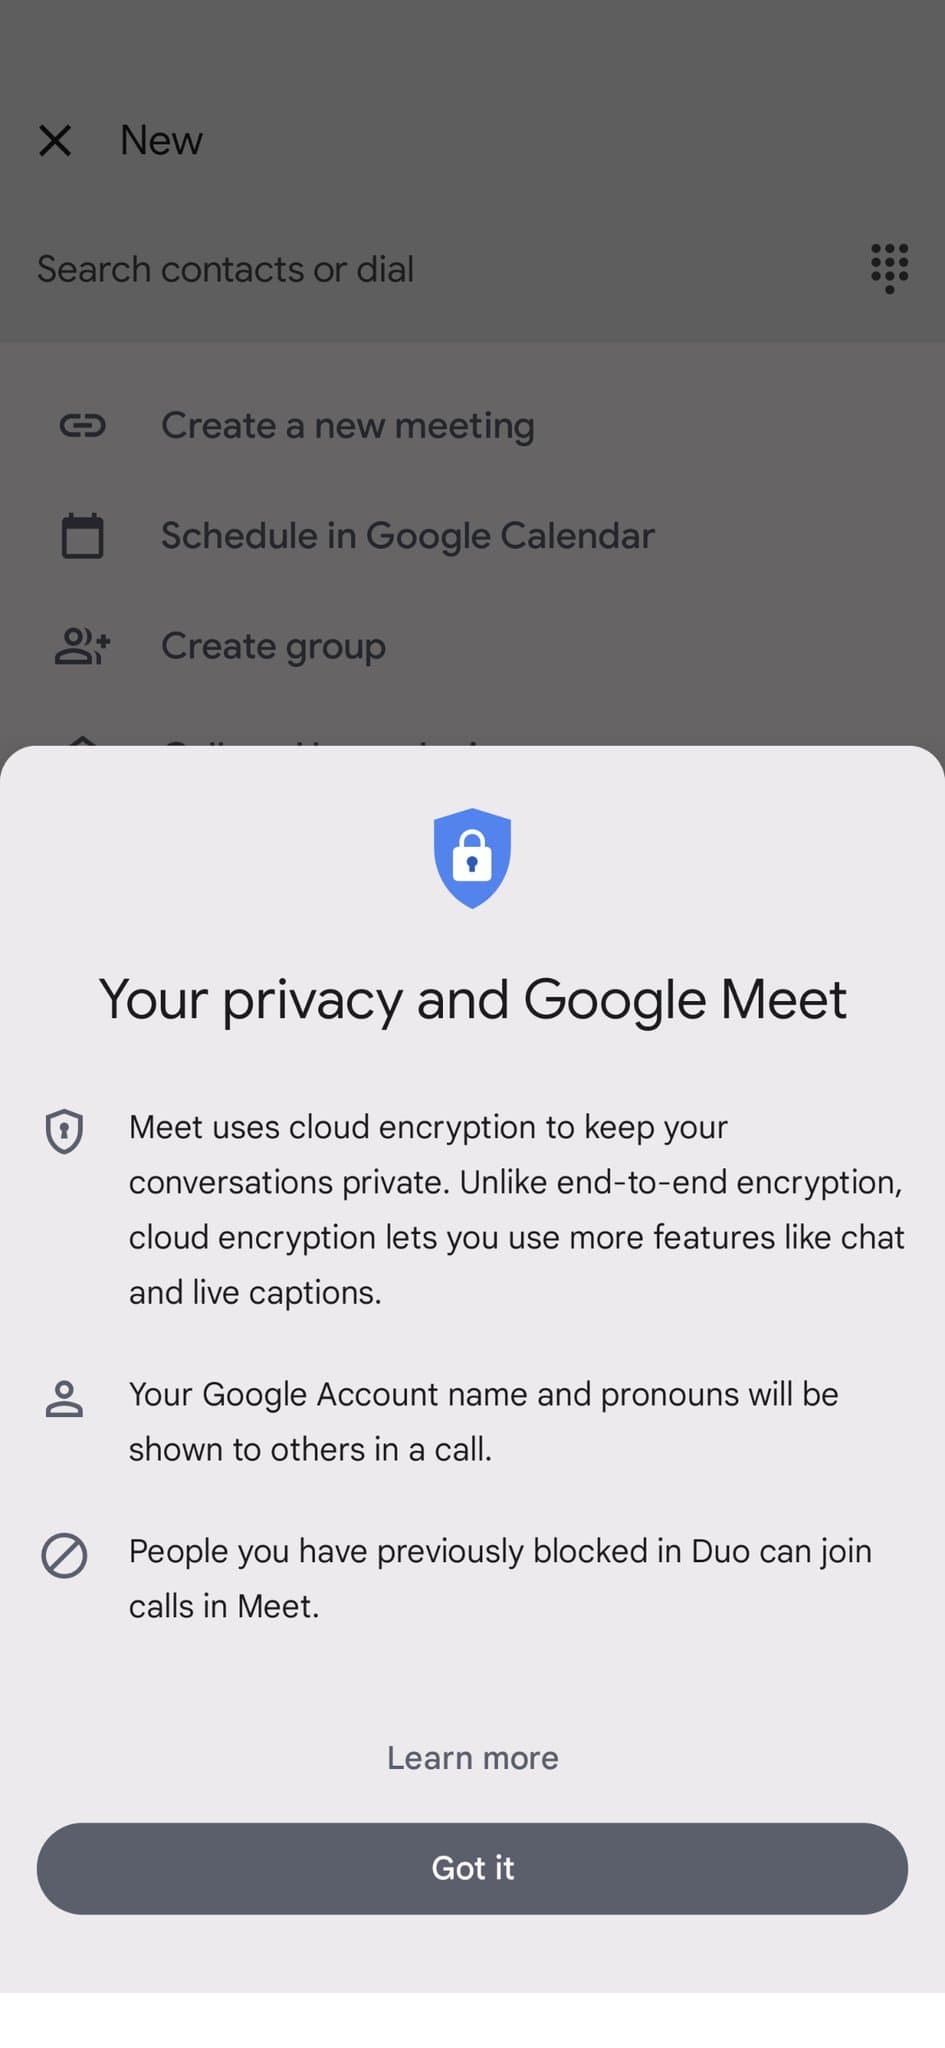
Task: Tap the blue shield lock icon
Action: 472,858
